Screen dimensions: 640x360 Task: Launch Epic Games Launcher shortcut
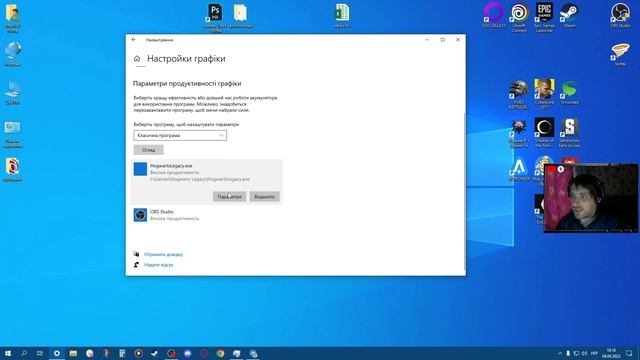(544, 16)
